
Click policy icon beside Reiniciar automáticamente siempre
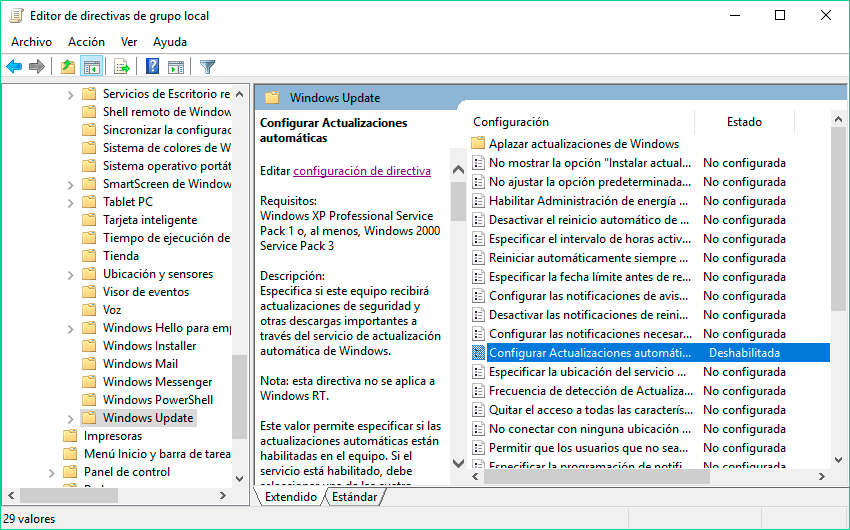click(x=478, y=258)
